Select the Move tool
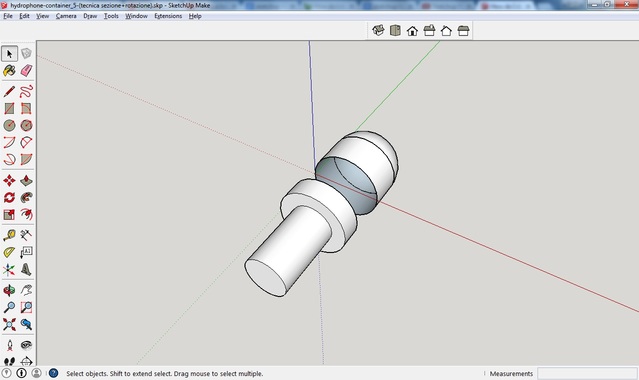 pos(9,180)
